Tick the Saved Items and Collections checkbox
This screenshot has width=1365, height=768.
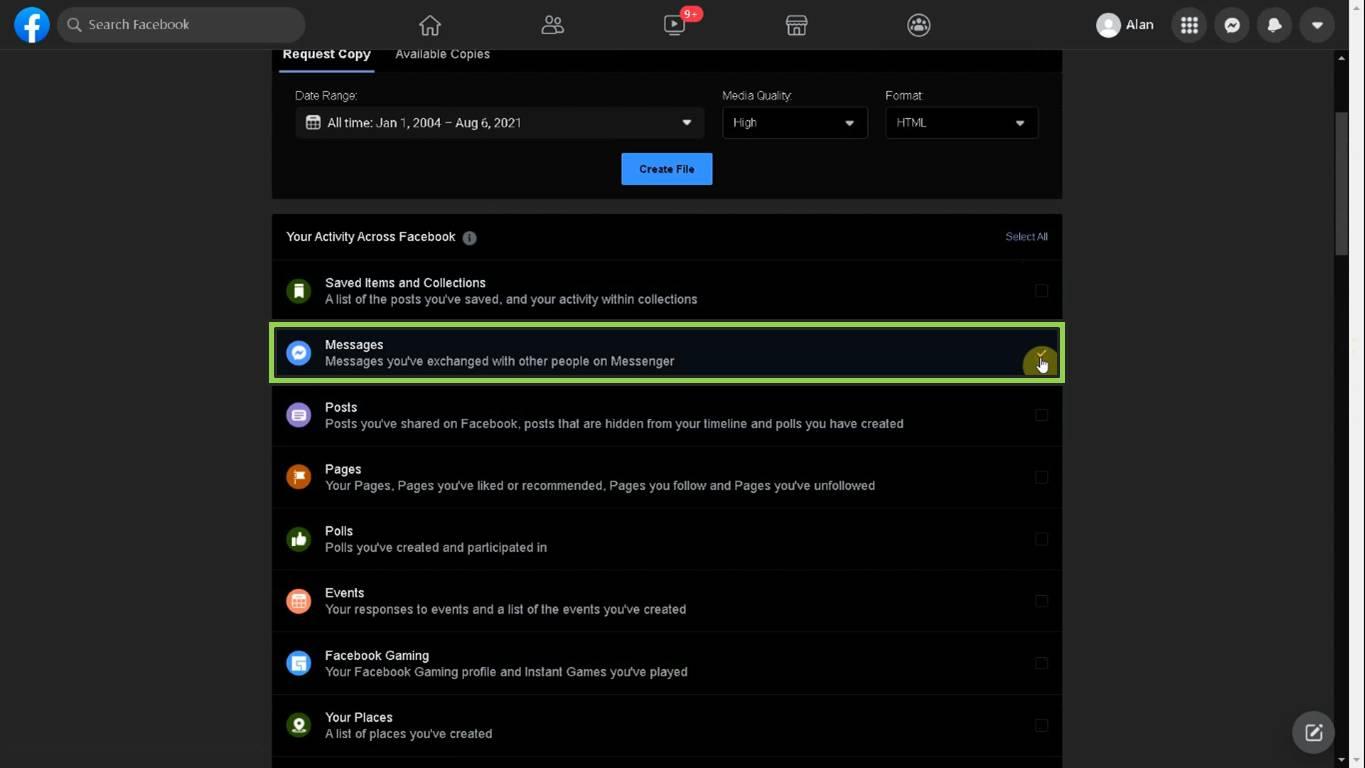(x=1041, y=291)
